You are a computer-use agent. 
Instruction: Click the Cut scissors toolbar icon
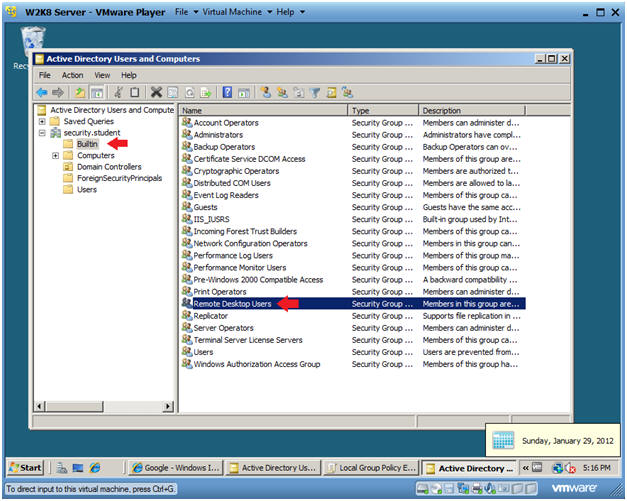click(118, 93)
